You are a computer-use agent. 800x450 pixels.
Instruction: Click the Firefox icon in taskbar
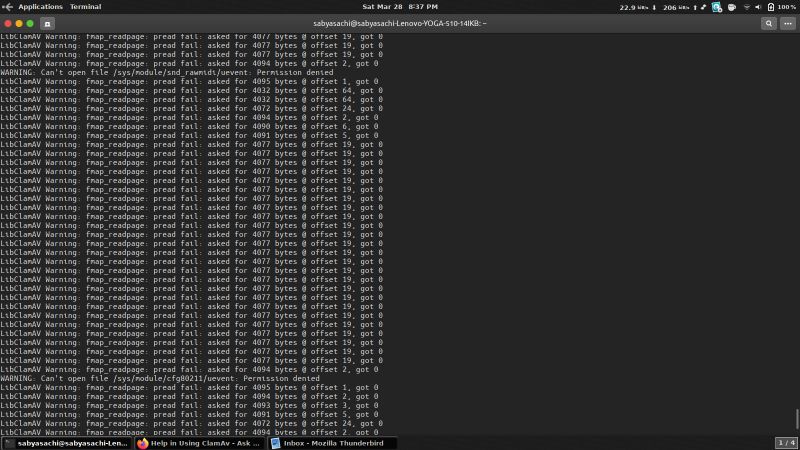point(142,443)
